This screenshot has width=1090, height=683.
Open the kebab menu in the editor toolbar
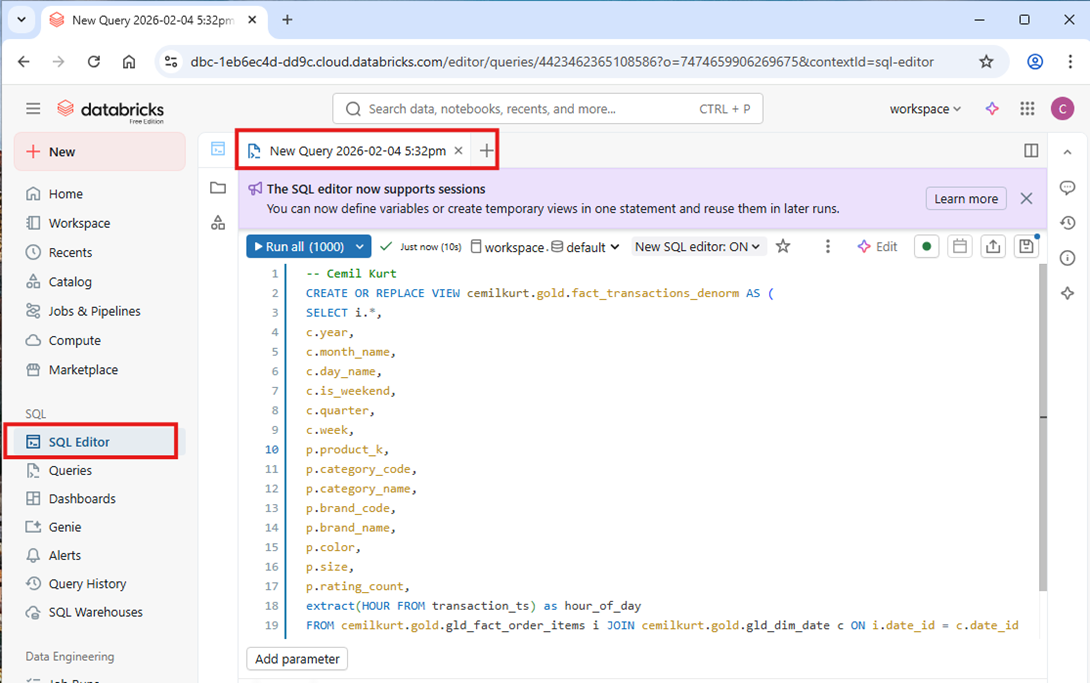tap(827, 247)
